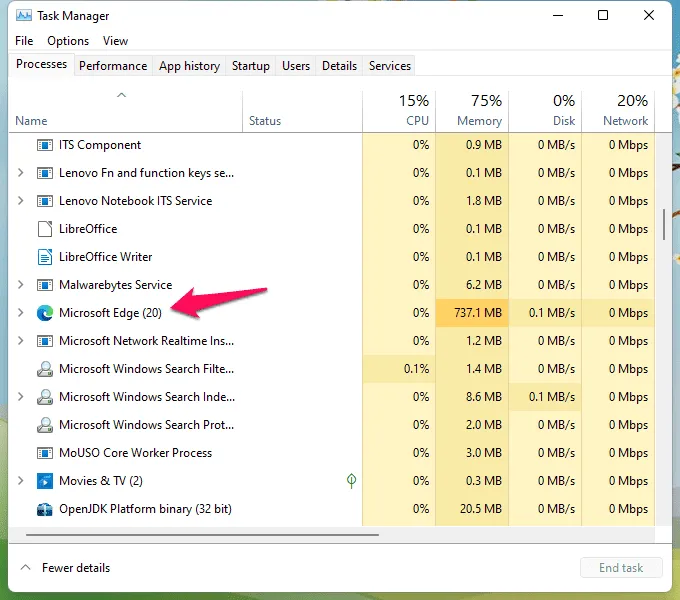Click the MoUSO Core Worker Process icon
This screenshot has height=600, width=680.
click(45, 453)
